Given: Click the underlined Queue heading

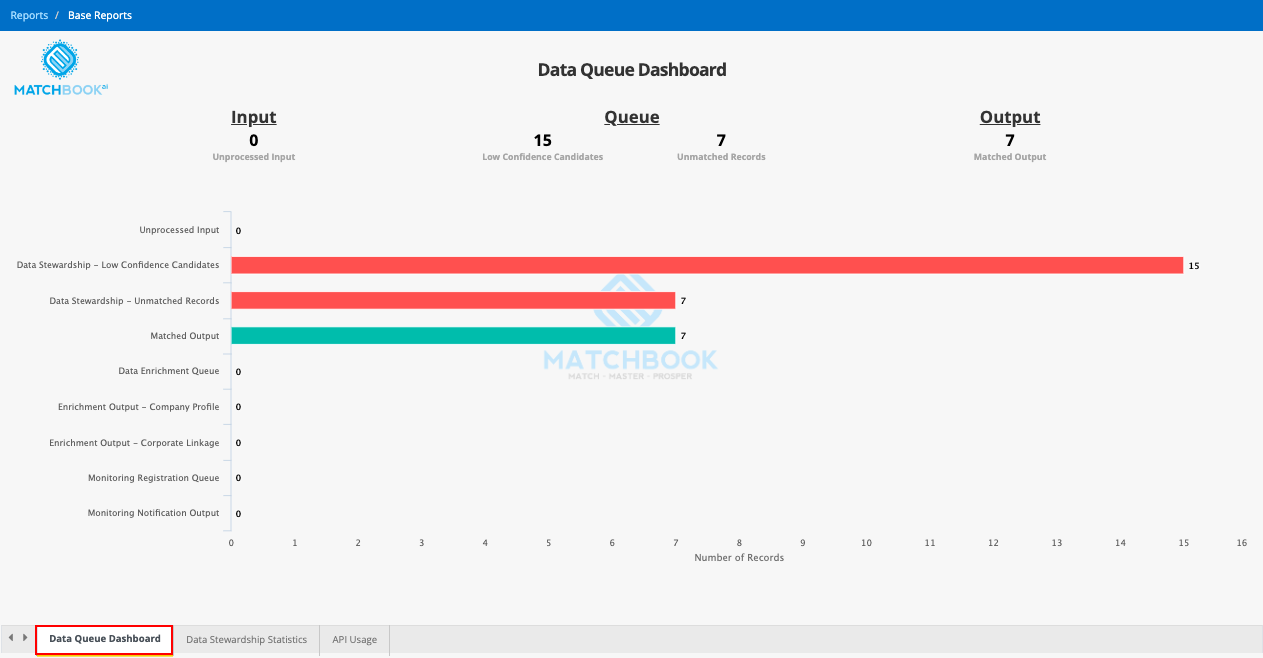Looking at the screenshot, I should click(x=632, y=117).
